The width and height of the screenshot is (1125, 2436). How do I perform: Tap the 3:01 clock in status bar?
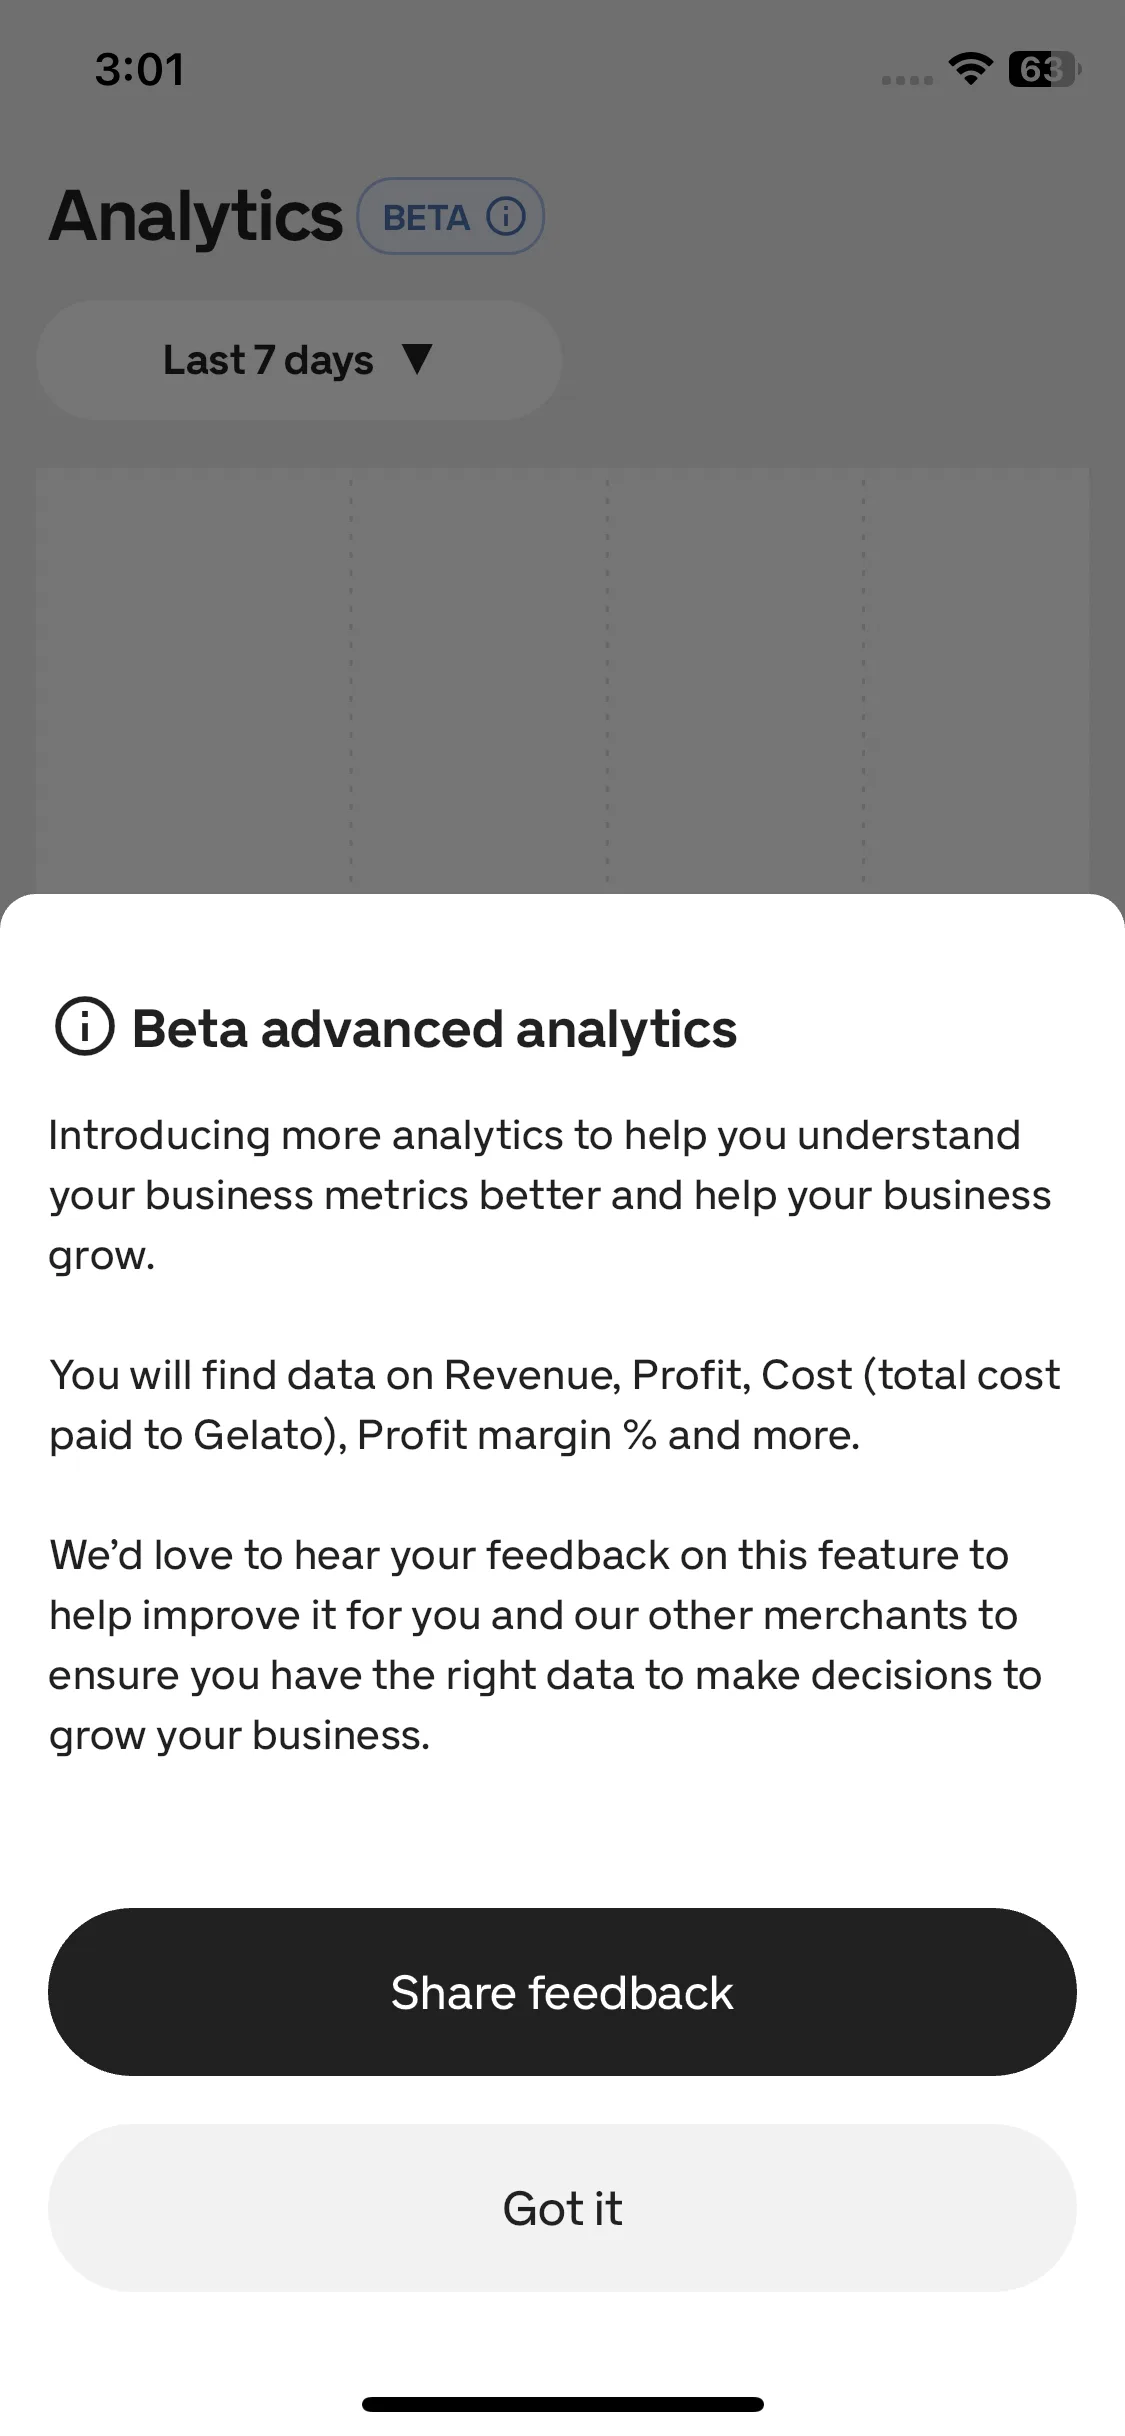tap(140, 69)
